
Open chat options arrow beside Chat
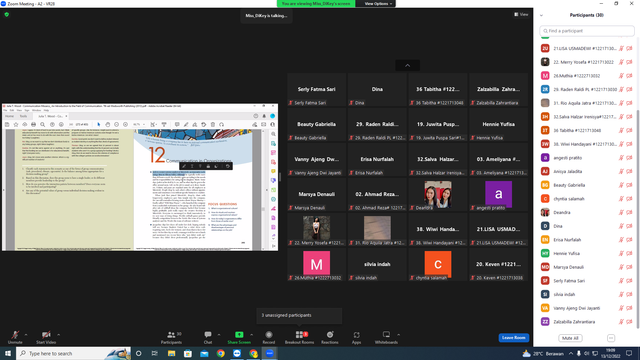[x=219, y=335]
